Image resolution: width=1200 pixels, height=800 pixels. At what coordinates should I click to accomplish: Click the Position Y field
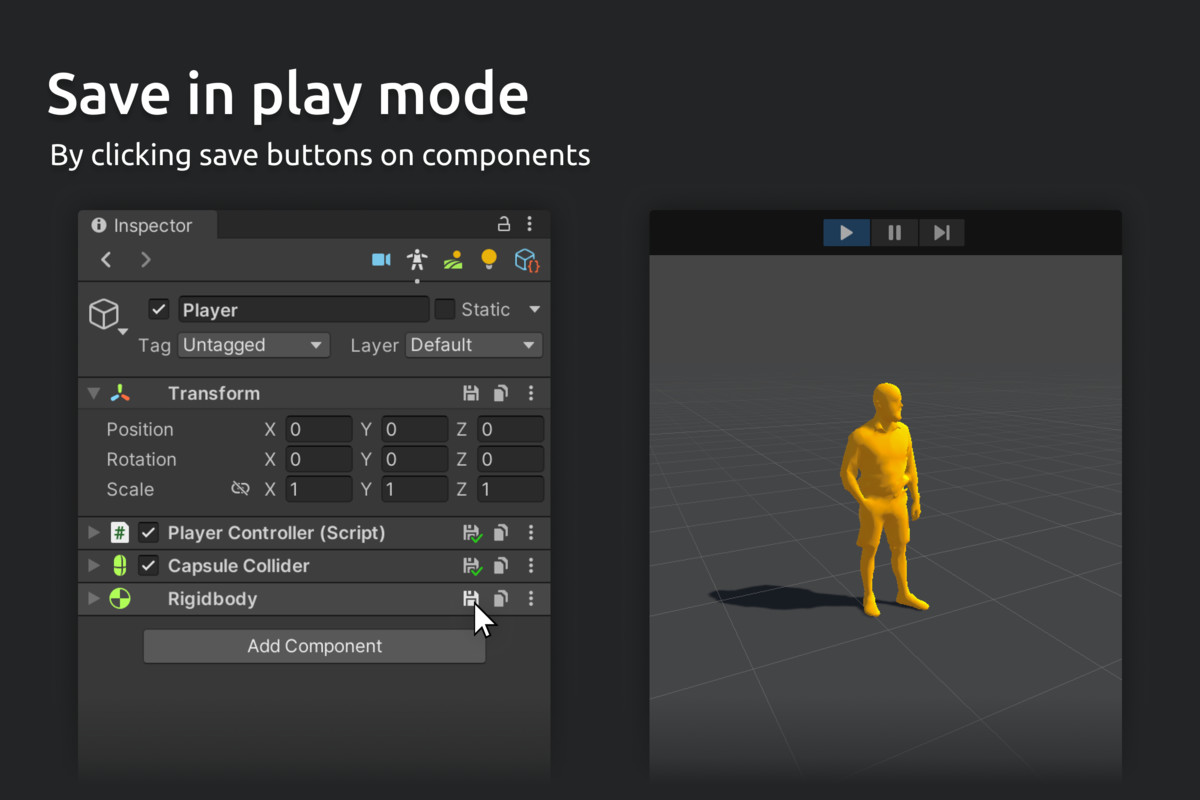tap(415, 430)
